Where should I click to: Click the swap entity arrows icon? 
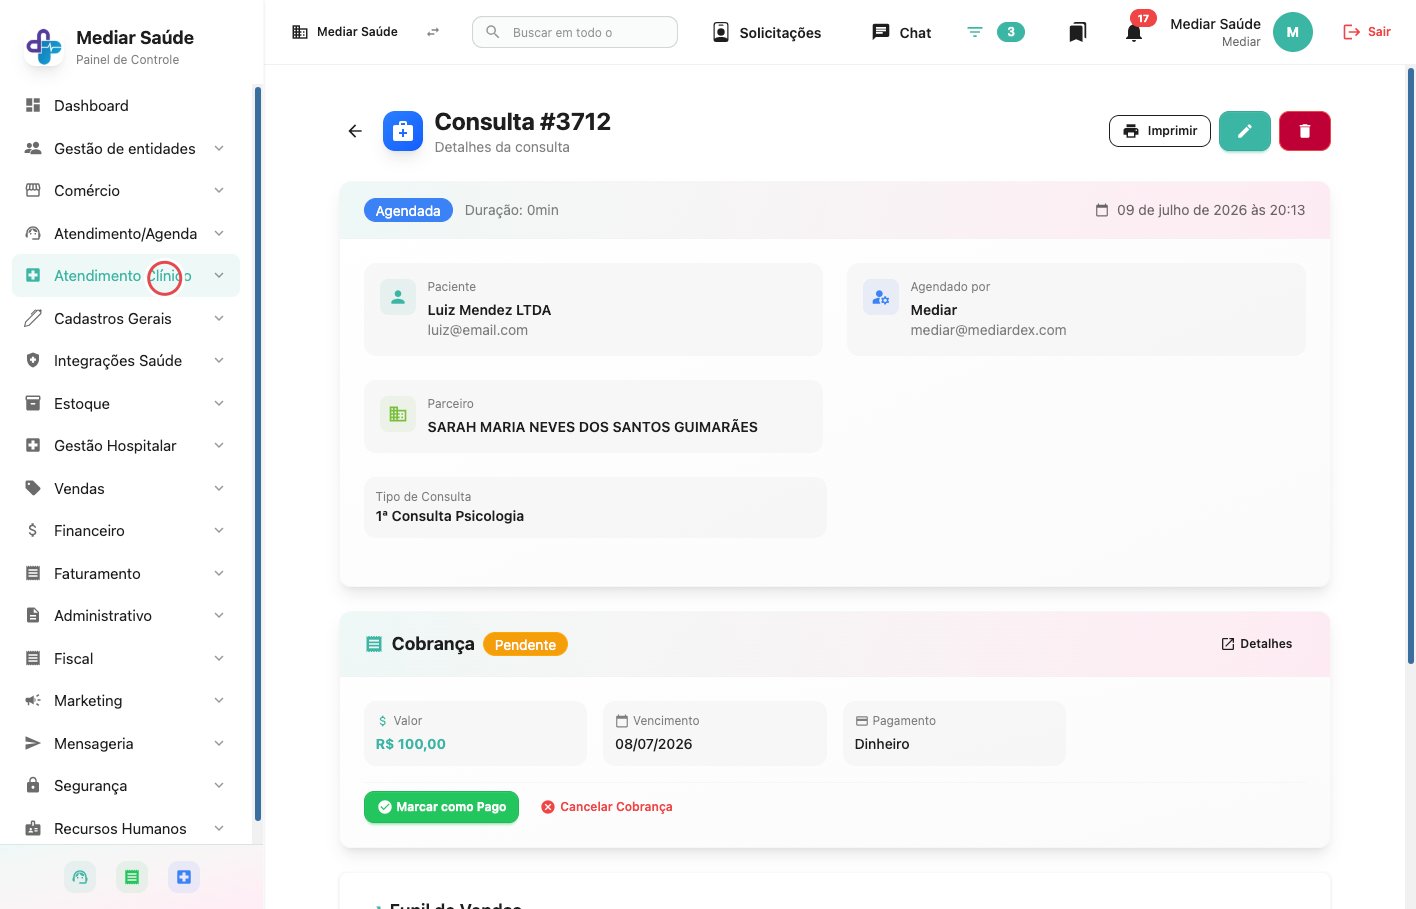pos(433,32)
